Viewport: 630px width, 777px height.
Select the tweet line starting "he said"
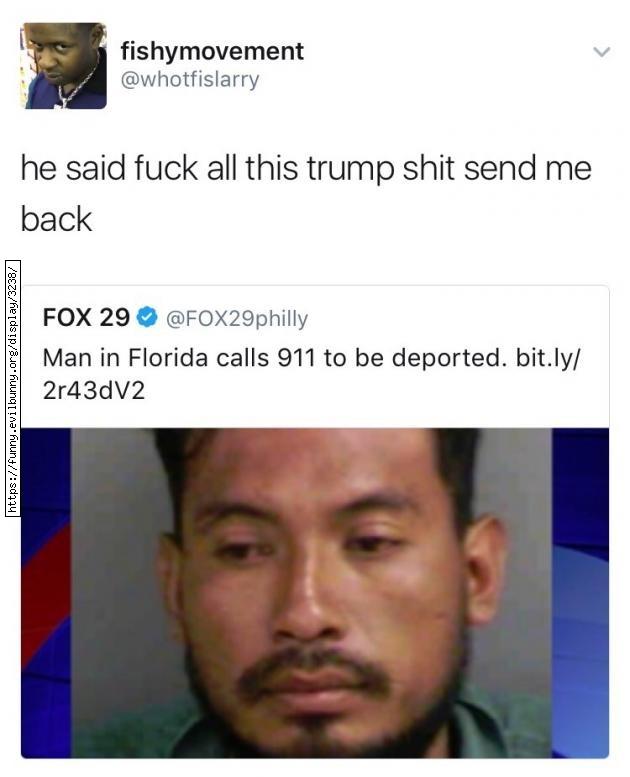tap(306, 168)
